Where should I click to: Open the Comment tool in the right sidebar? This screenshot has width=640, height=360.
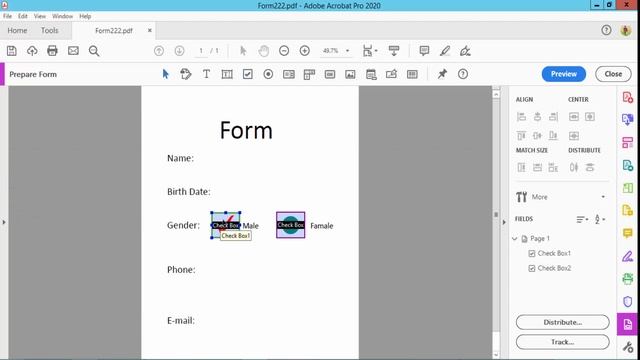click(x=627, y=233)
